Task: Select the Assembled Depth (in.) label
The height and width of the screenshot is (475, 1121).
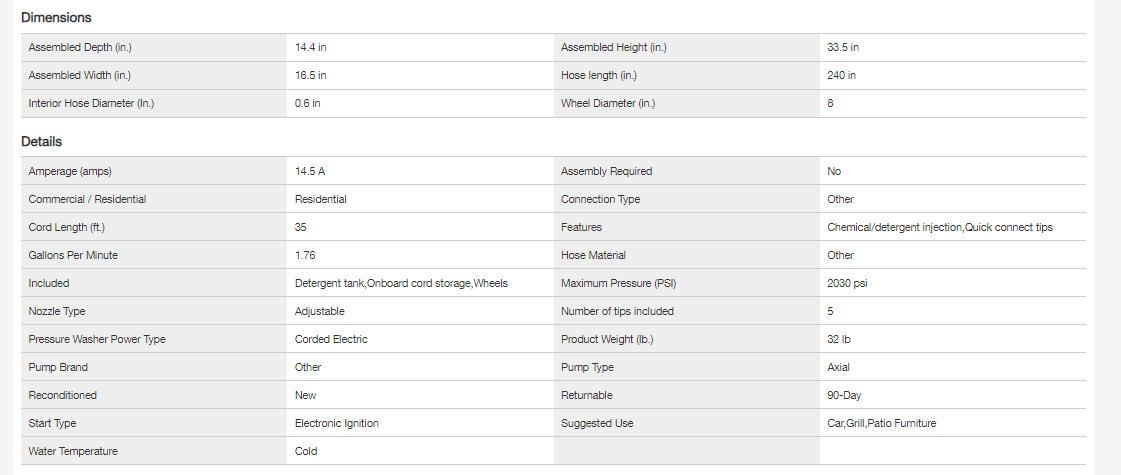Action: click(80, 47)
